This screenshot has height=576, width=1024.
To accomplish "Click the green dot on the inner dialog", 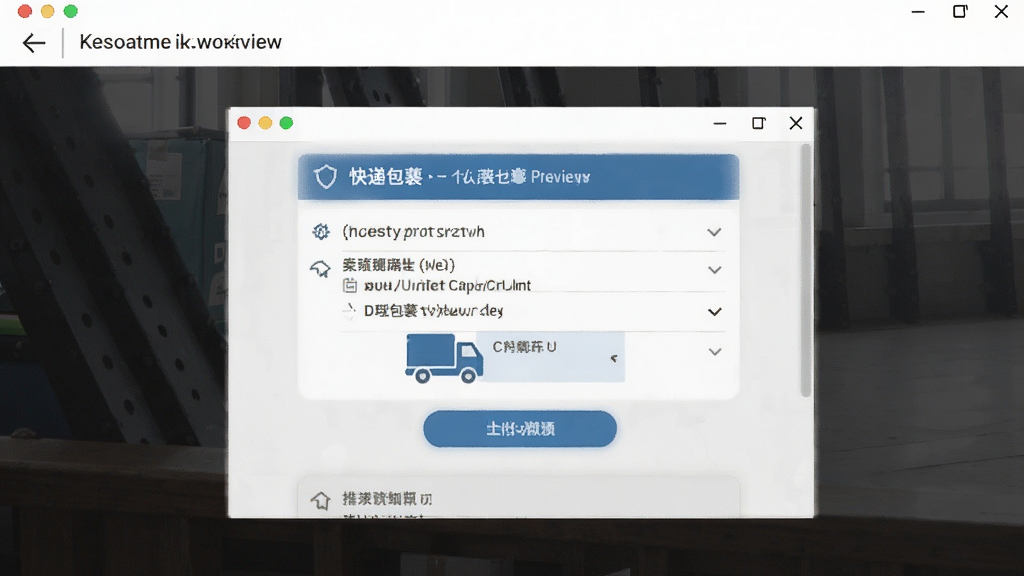I will click(x=286, y=123).
